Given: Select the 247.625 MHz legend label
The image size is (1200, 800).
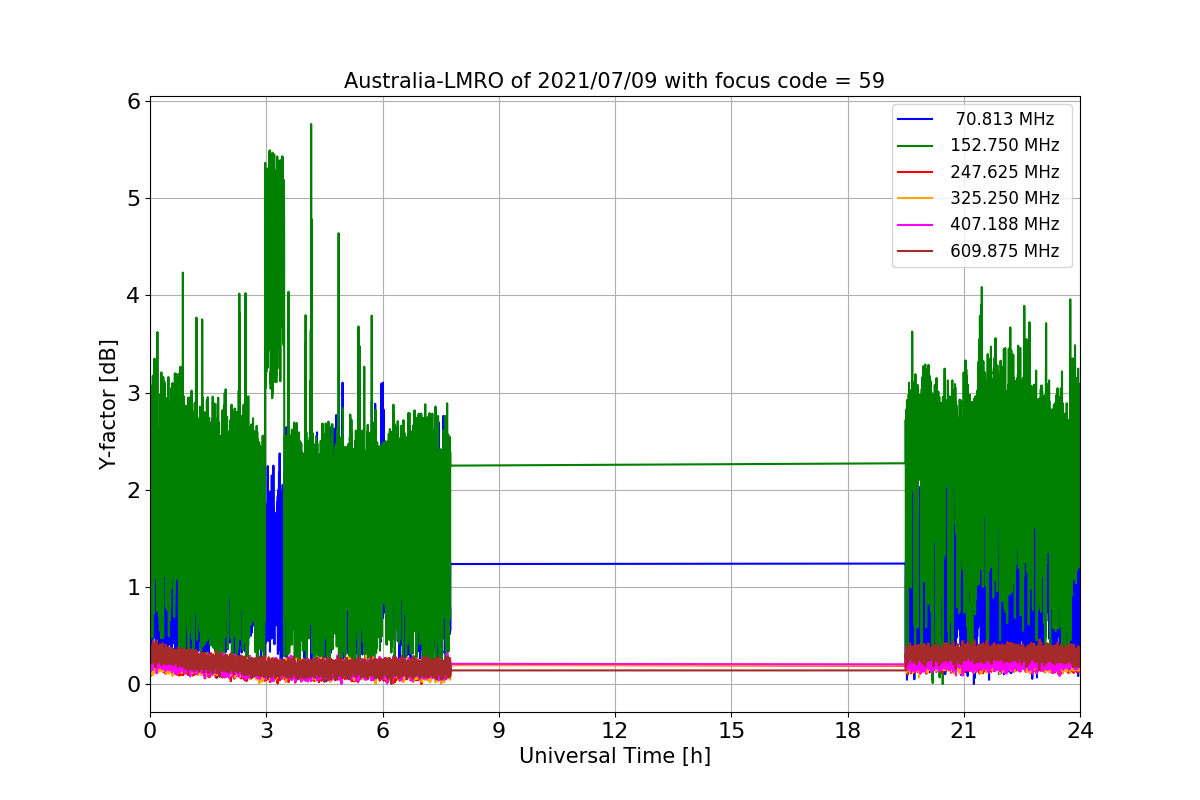Looking at the screenshot, I should tap(1004, 172).
